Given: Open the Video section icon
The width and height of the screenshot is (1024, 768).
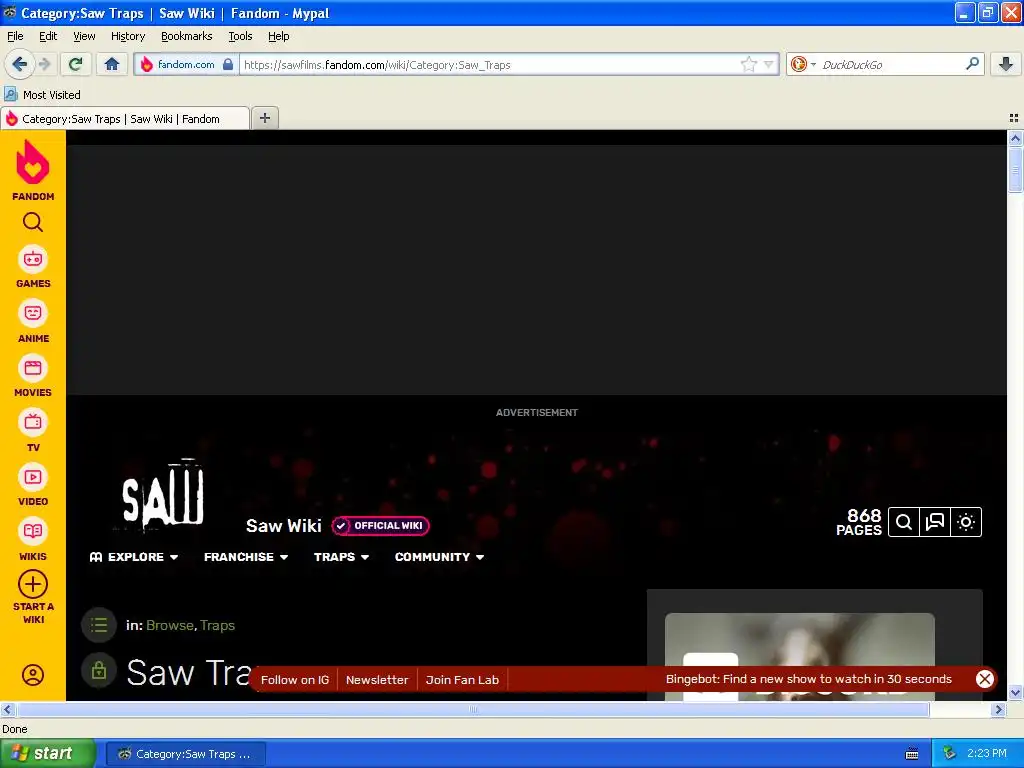Looking at the screenshot, I should 33,477.
